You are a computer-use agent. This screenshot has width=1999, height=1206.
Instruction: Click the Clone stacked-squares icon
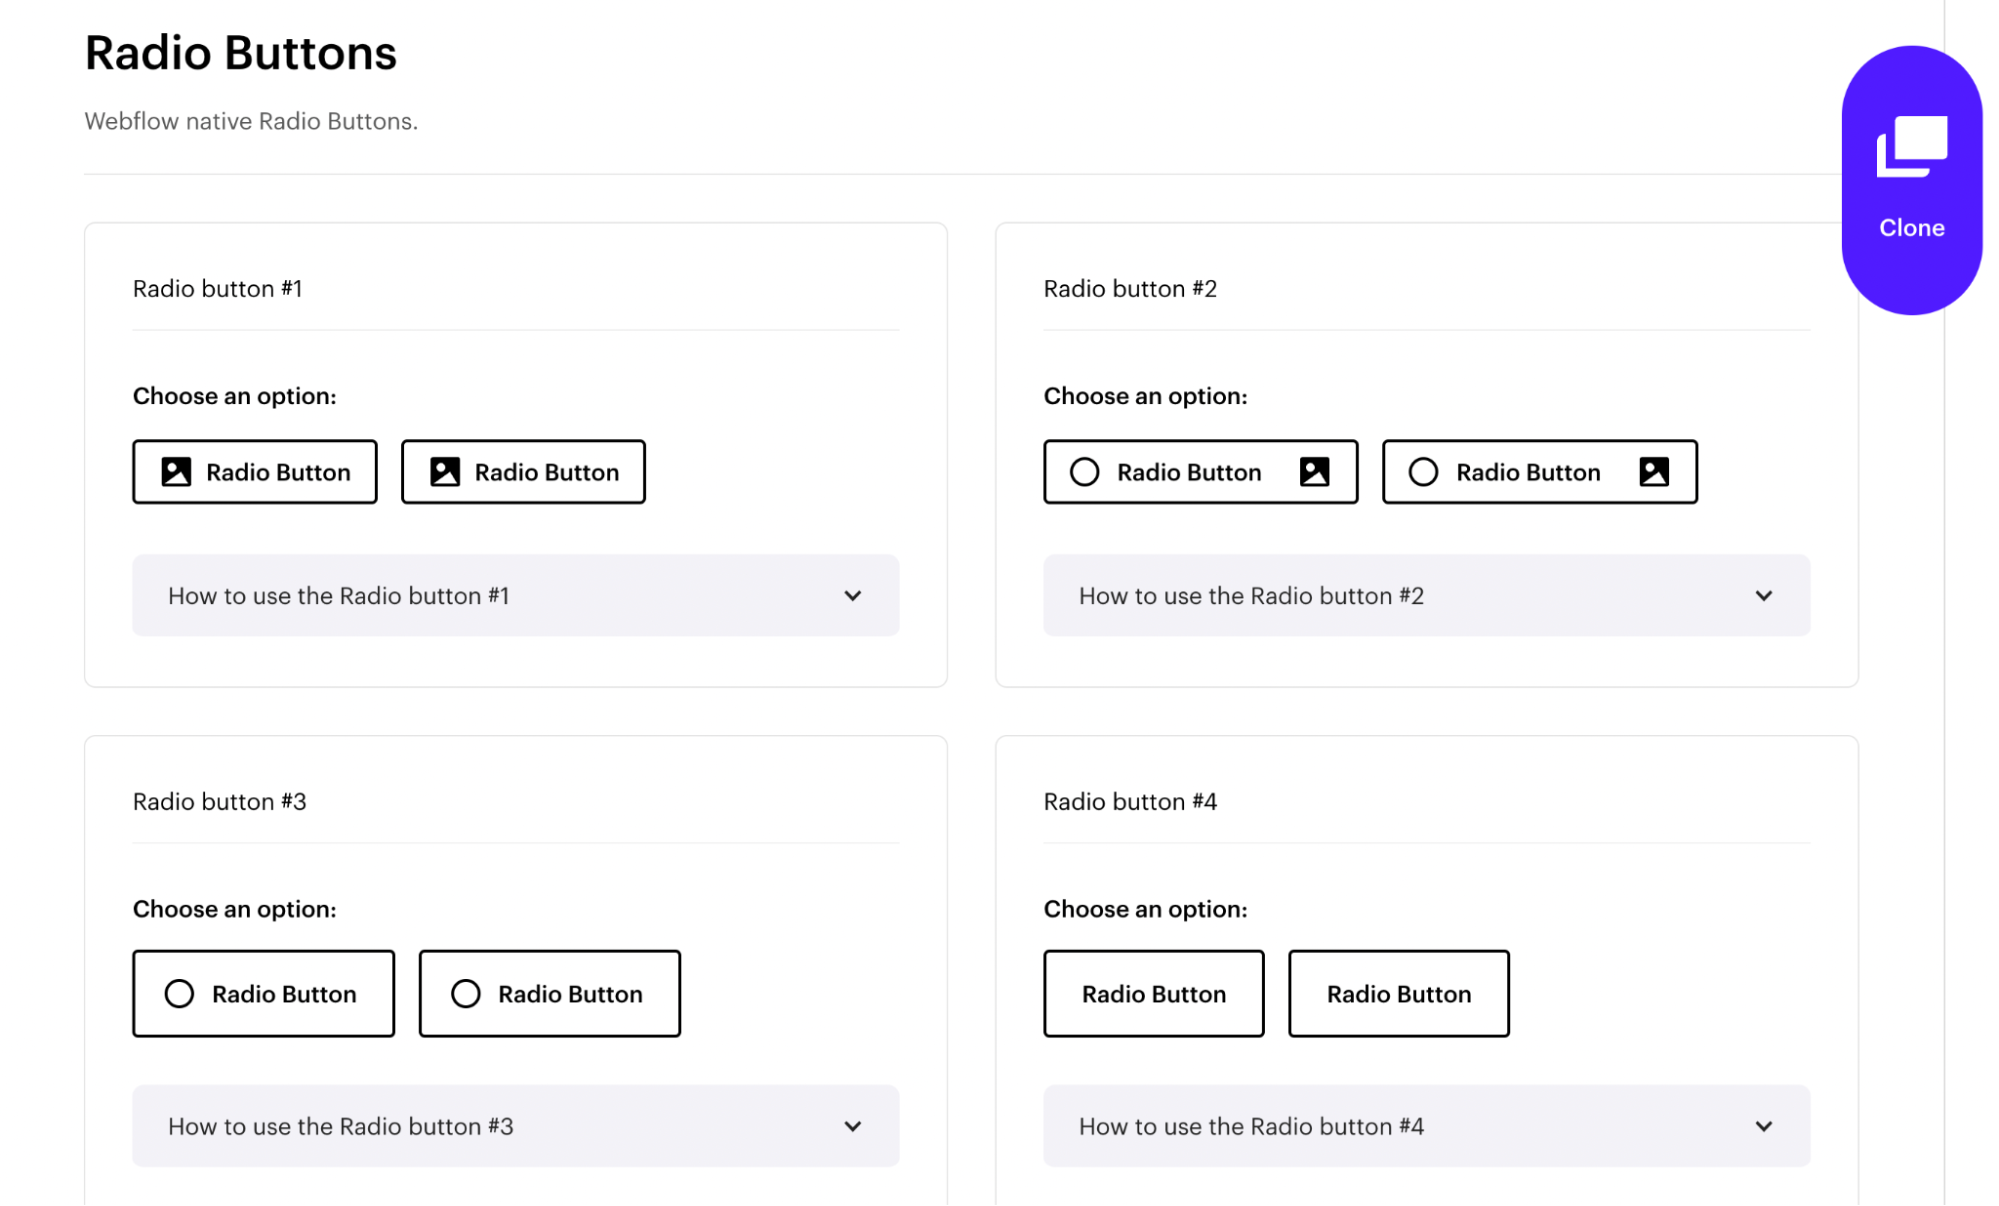[x=1911, y=146]
